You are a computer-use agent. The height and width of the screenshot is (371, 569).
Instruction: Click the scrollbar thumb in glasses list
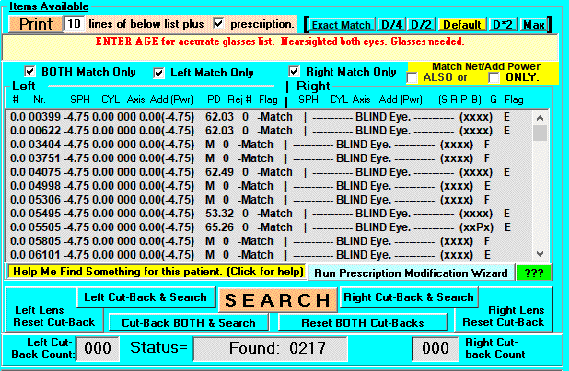[x=540, y=133]
